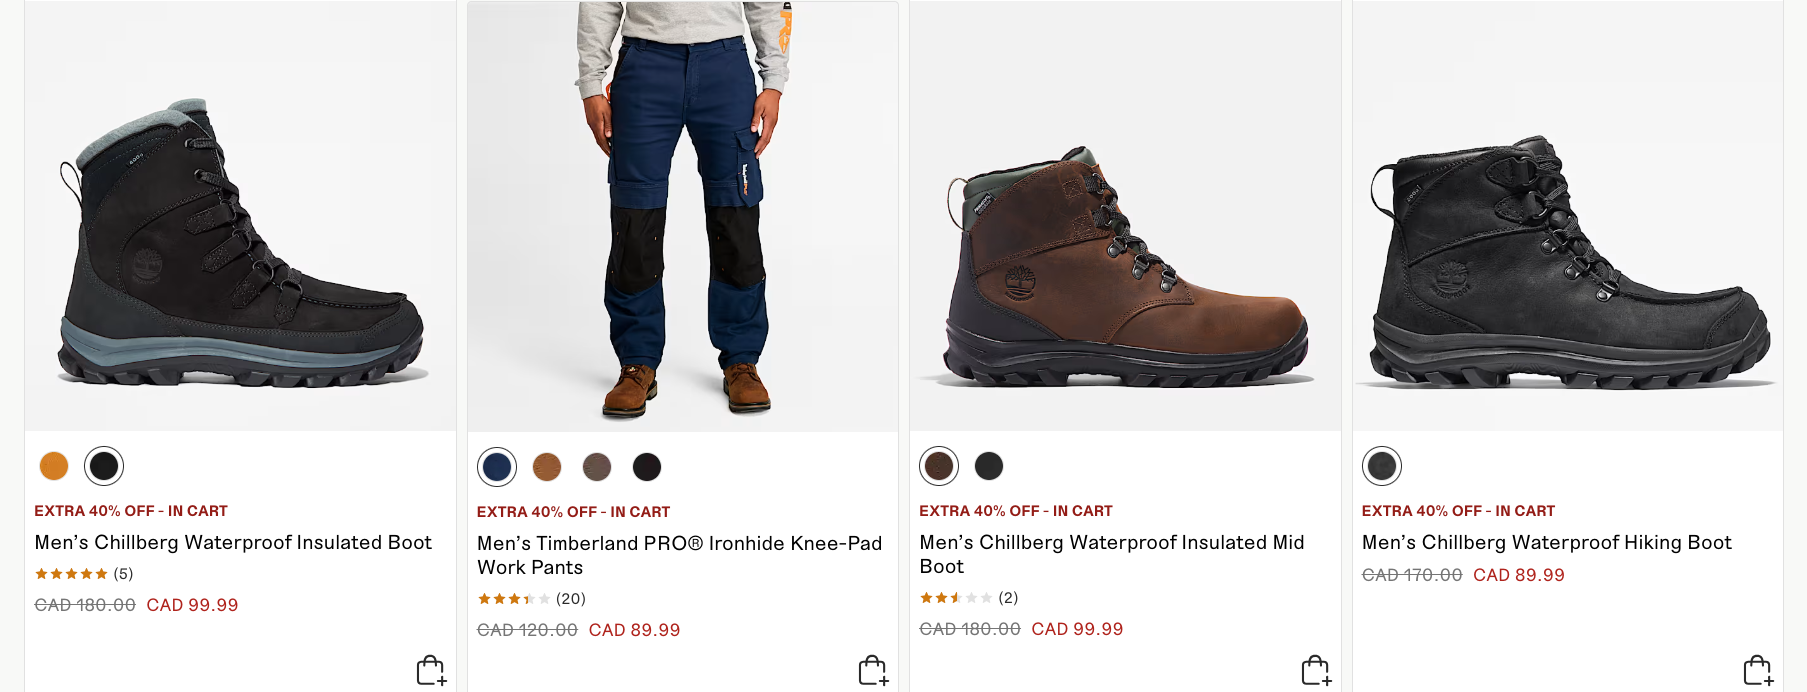Add Chillberg Waterproof Hiking Boot to cart
1807x692 pixels.
click(x=1757, y=670)
